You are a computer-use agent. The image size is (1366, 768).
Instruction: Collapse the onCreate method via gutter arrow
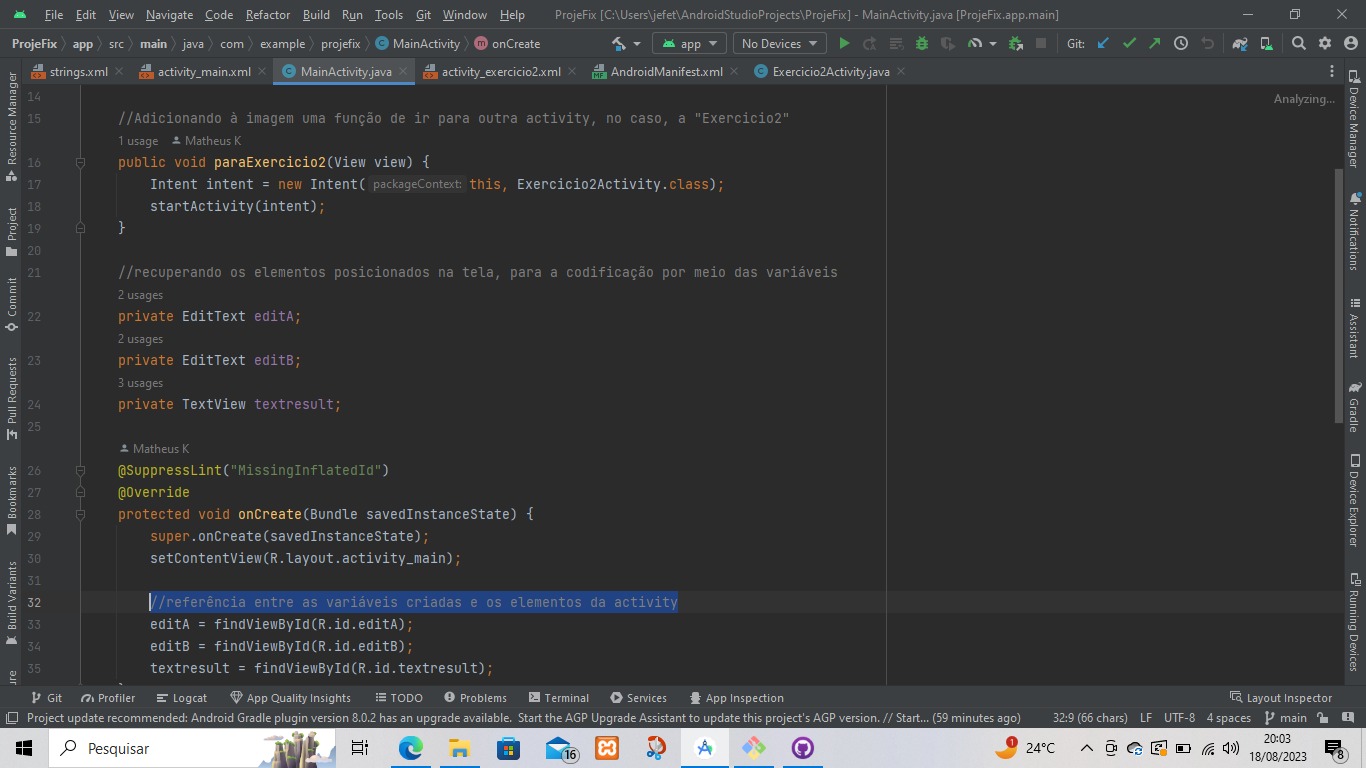point(79,513)
